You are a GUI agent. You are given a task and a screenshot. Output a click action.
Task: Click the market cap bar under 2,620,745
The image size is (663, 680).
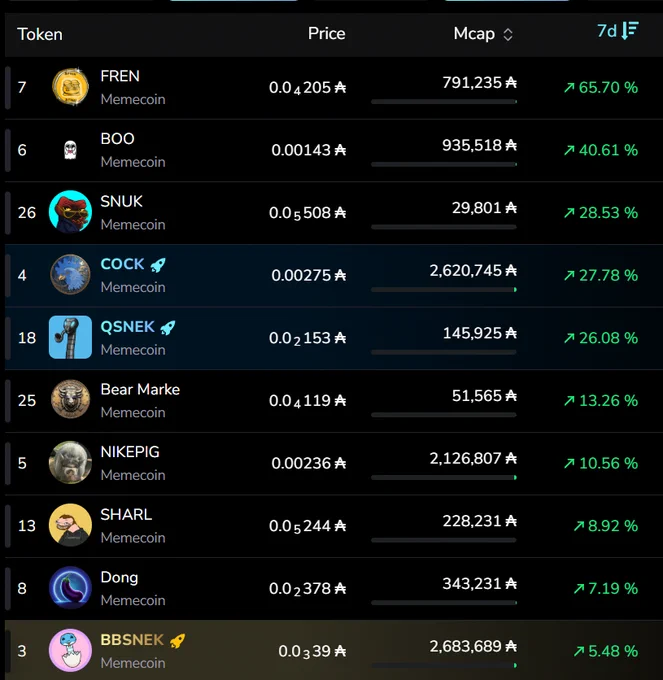tap(444, 289)
